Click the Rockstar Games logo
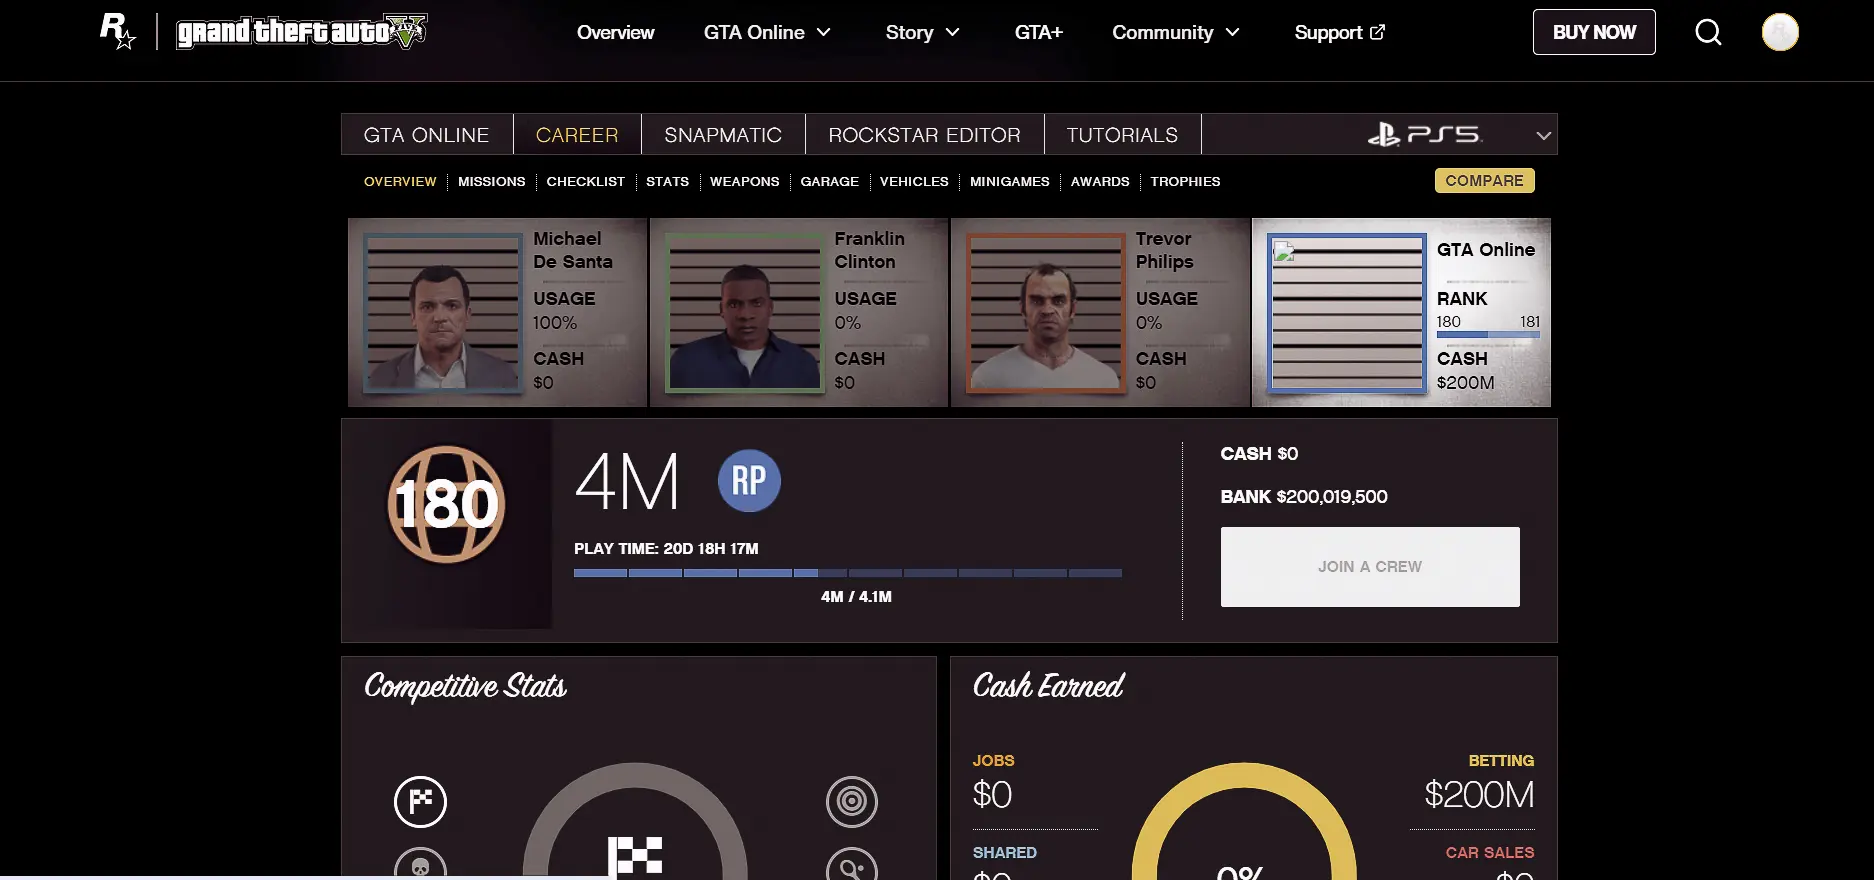Screen dimensions: 1874x880 tap(117, 31)
